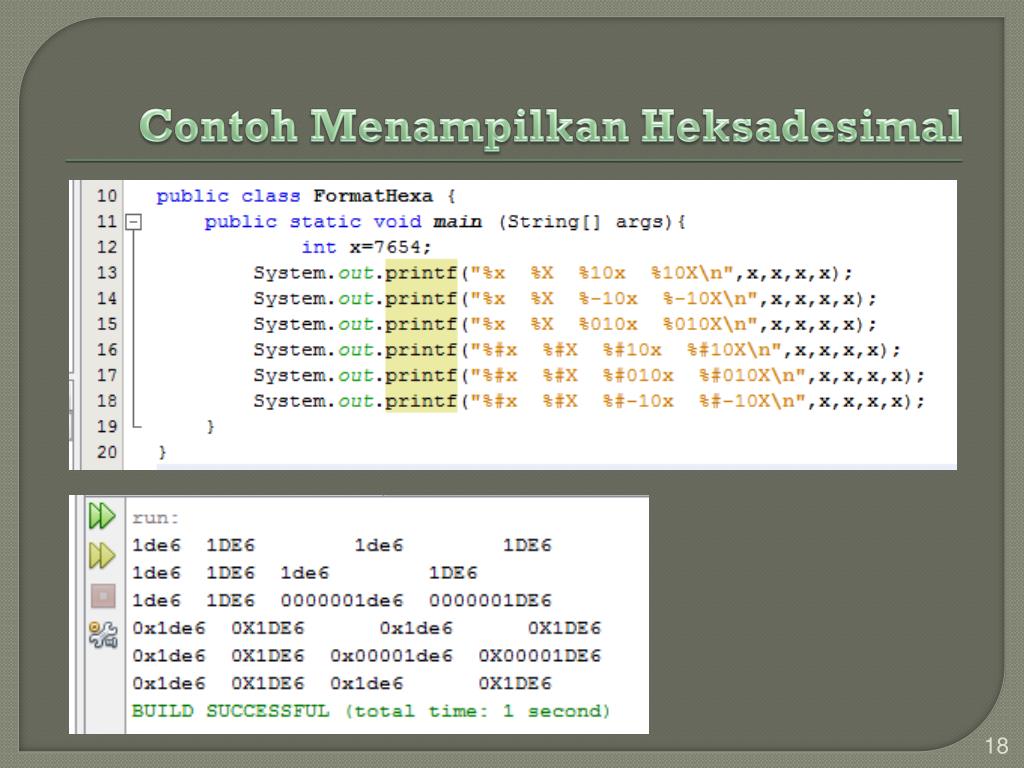Image resolution: width=1024 pixels, height=768 pixels.
Task: Open the output settings wrench icon
Action: click(103, 634)
